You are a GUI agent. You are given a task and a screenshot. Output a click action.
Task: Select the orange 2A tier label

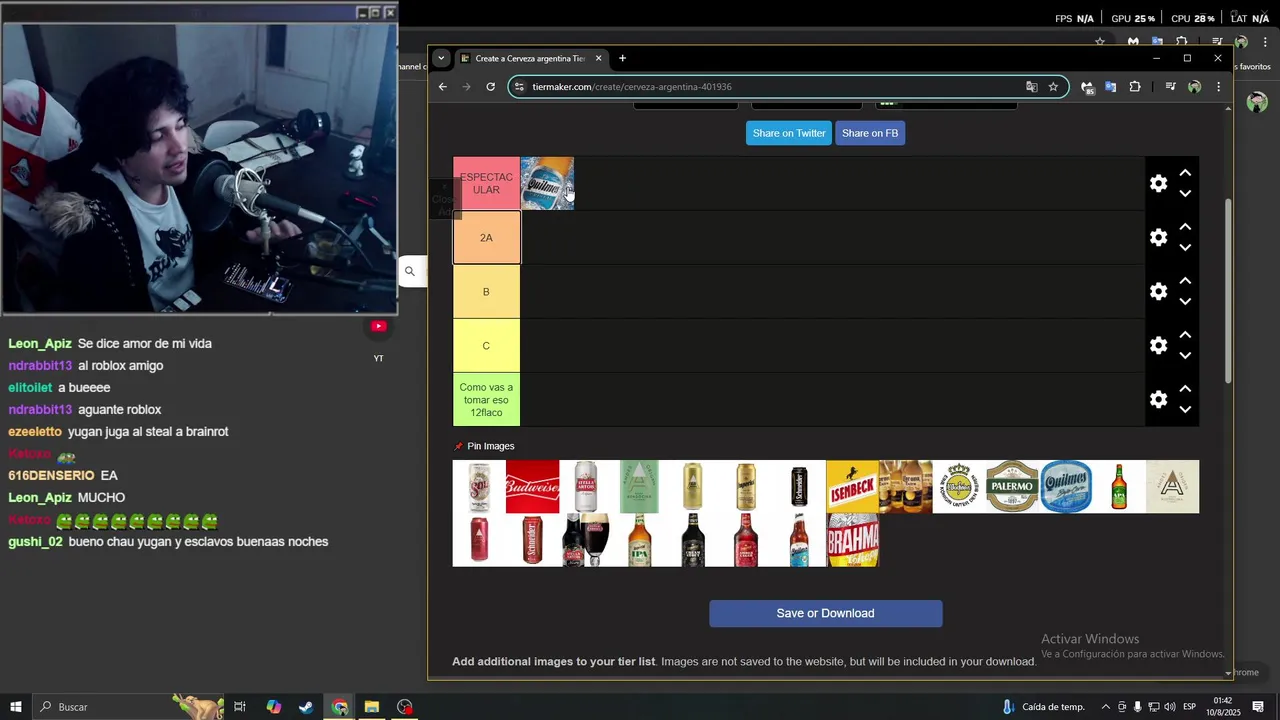coord(486,238)
